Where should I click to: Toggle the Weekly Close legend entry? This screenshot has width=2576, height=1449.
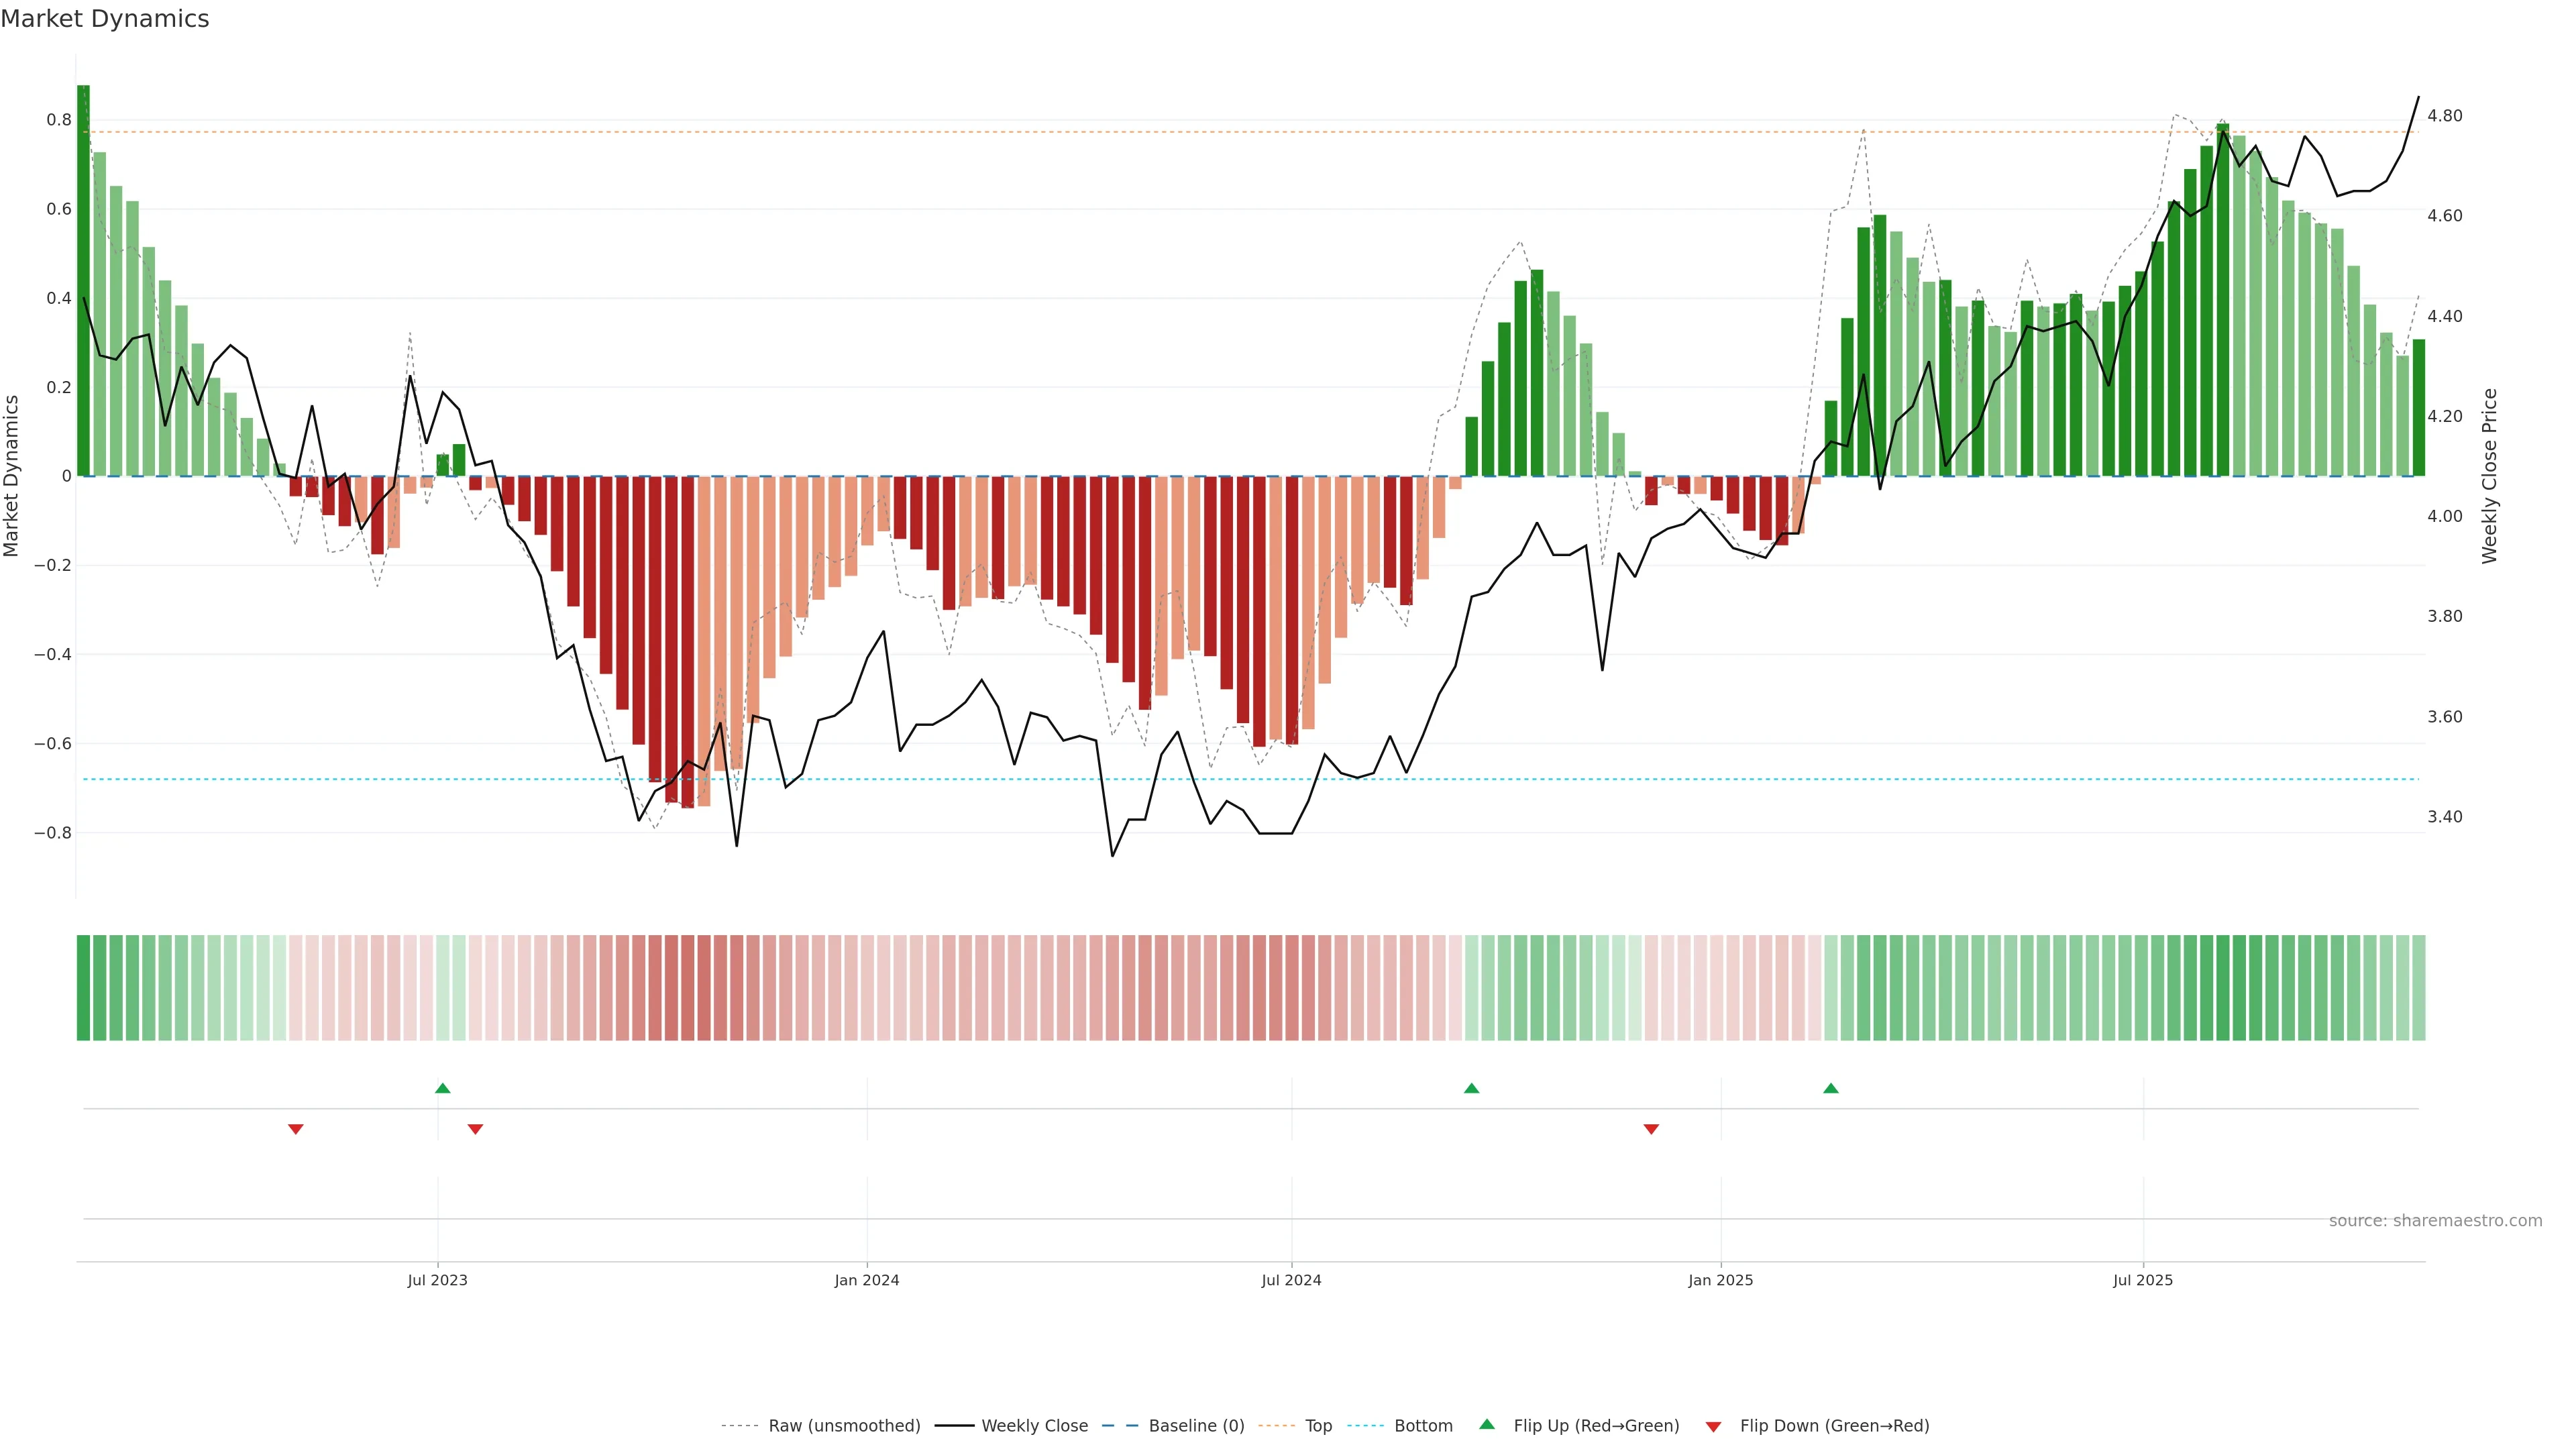coord(1034,1426)
